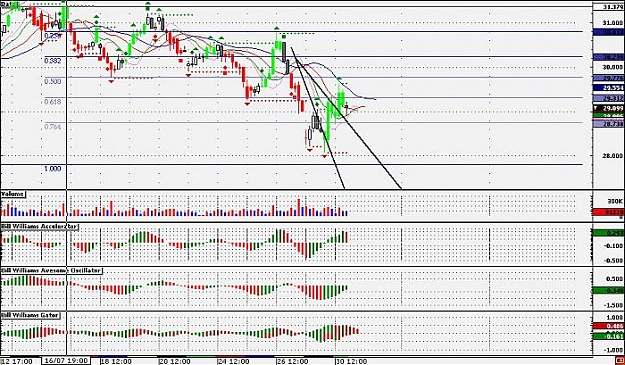The height and width of the screenshot is (365, 625).
Task: Click the red 0.486 Gator value tag
Action: (x=609, y=326)
